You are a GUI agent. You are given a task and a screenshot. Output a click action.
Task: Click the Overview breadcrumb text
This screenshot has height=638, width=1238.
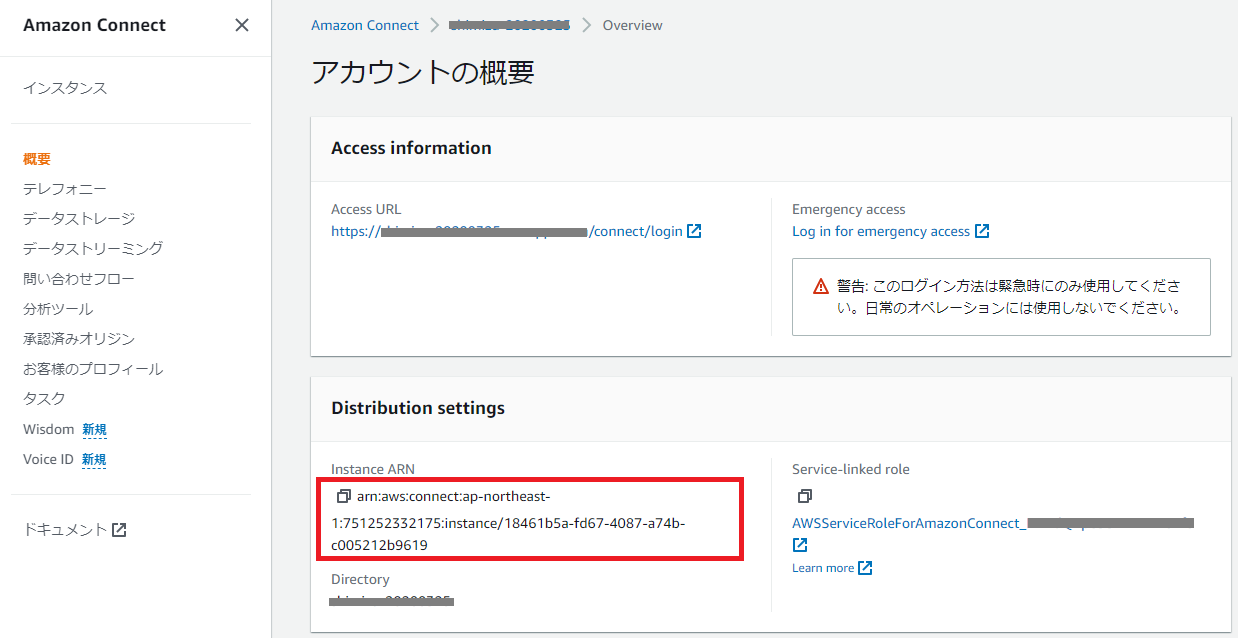click(x=633, y=25)
